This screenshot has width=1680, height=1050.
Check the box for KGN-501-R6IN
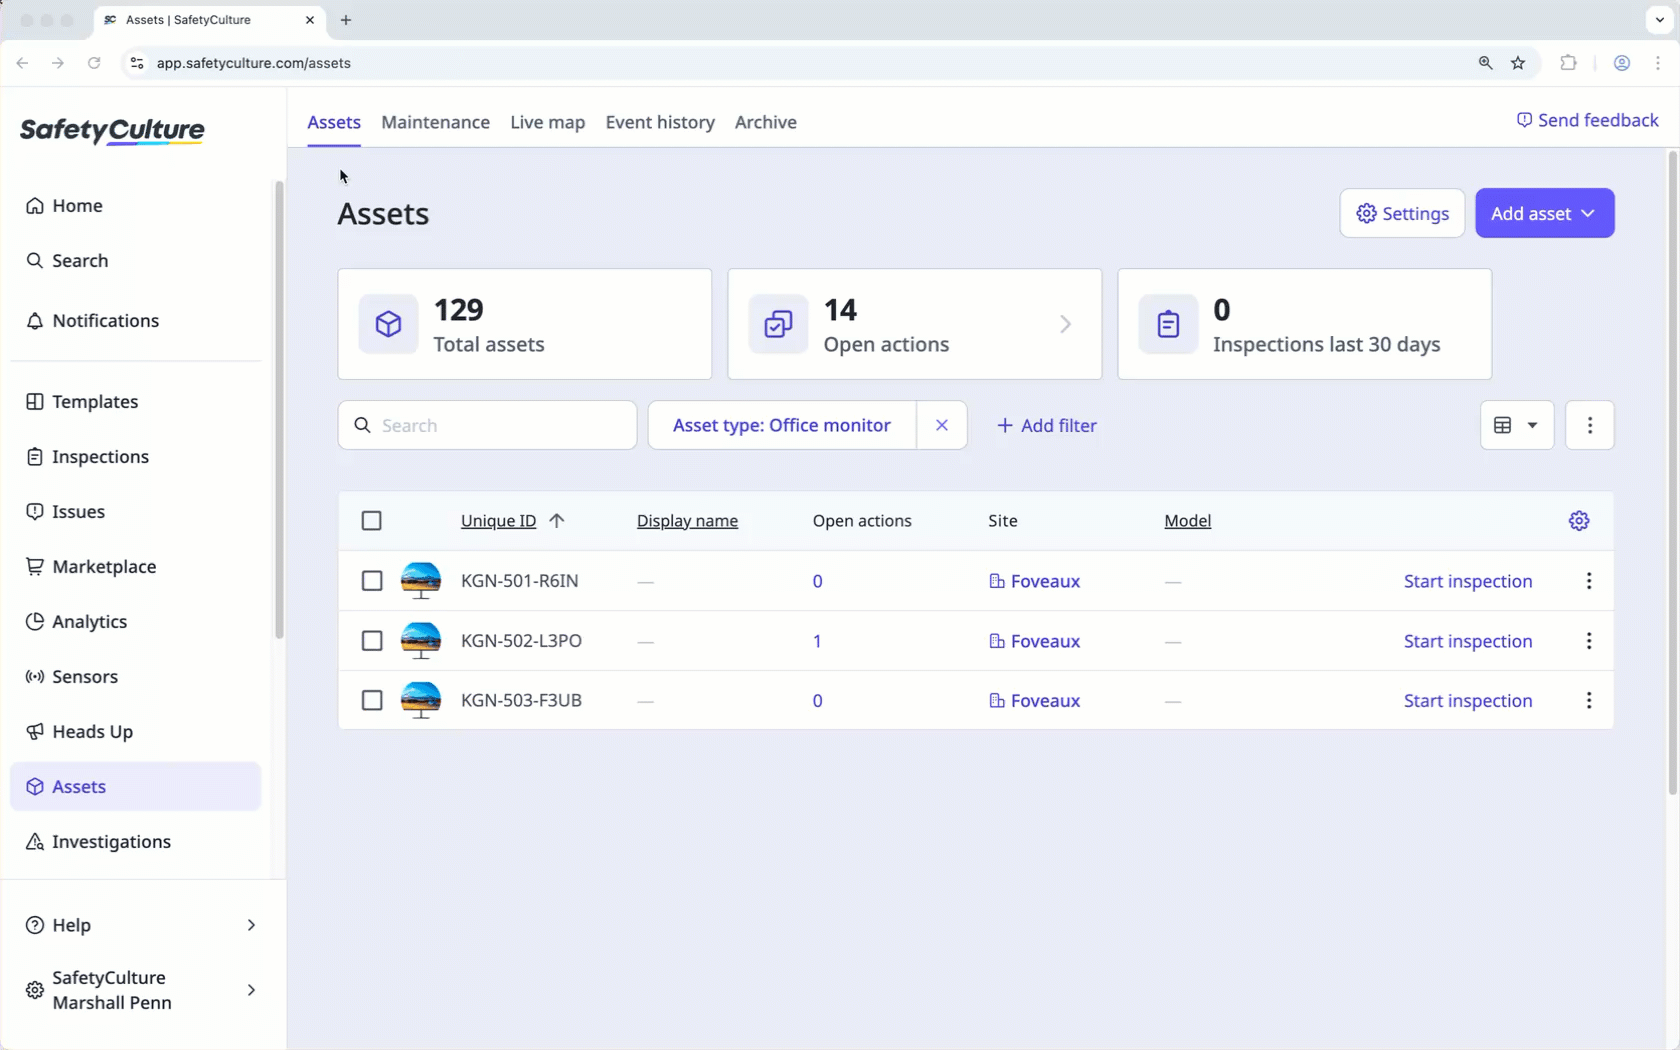click(x=372, y=581)
